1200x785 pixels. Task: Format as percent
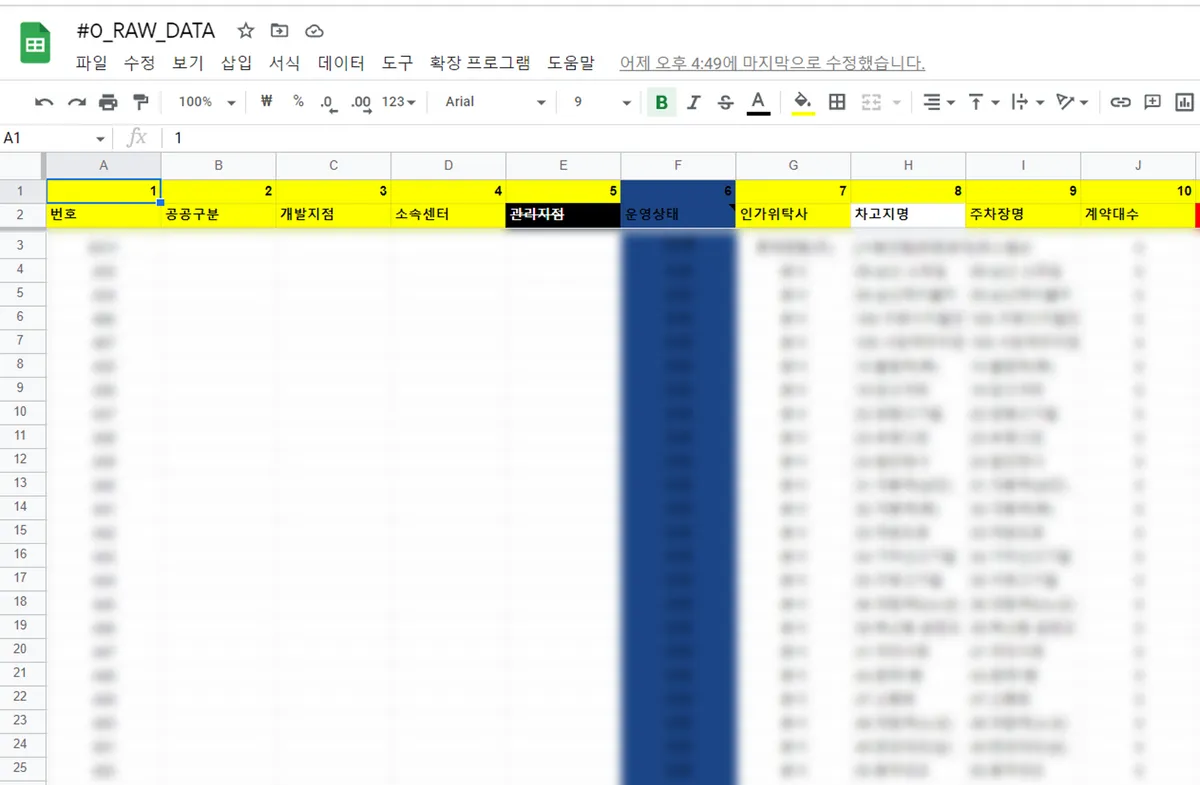pyautogui.click(x=298, y=101)
